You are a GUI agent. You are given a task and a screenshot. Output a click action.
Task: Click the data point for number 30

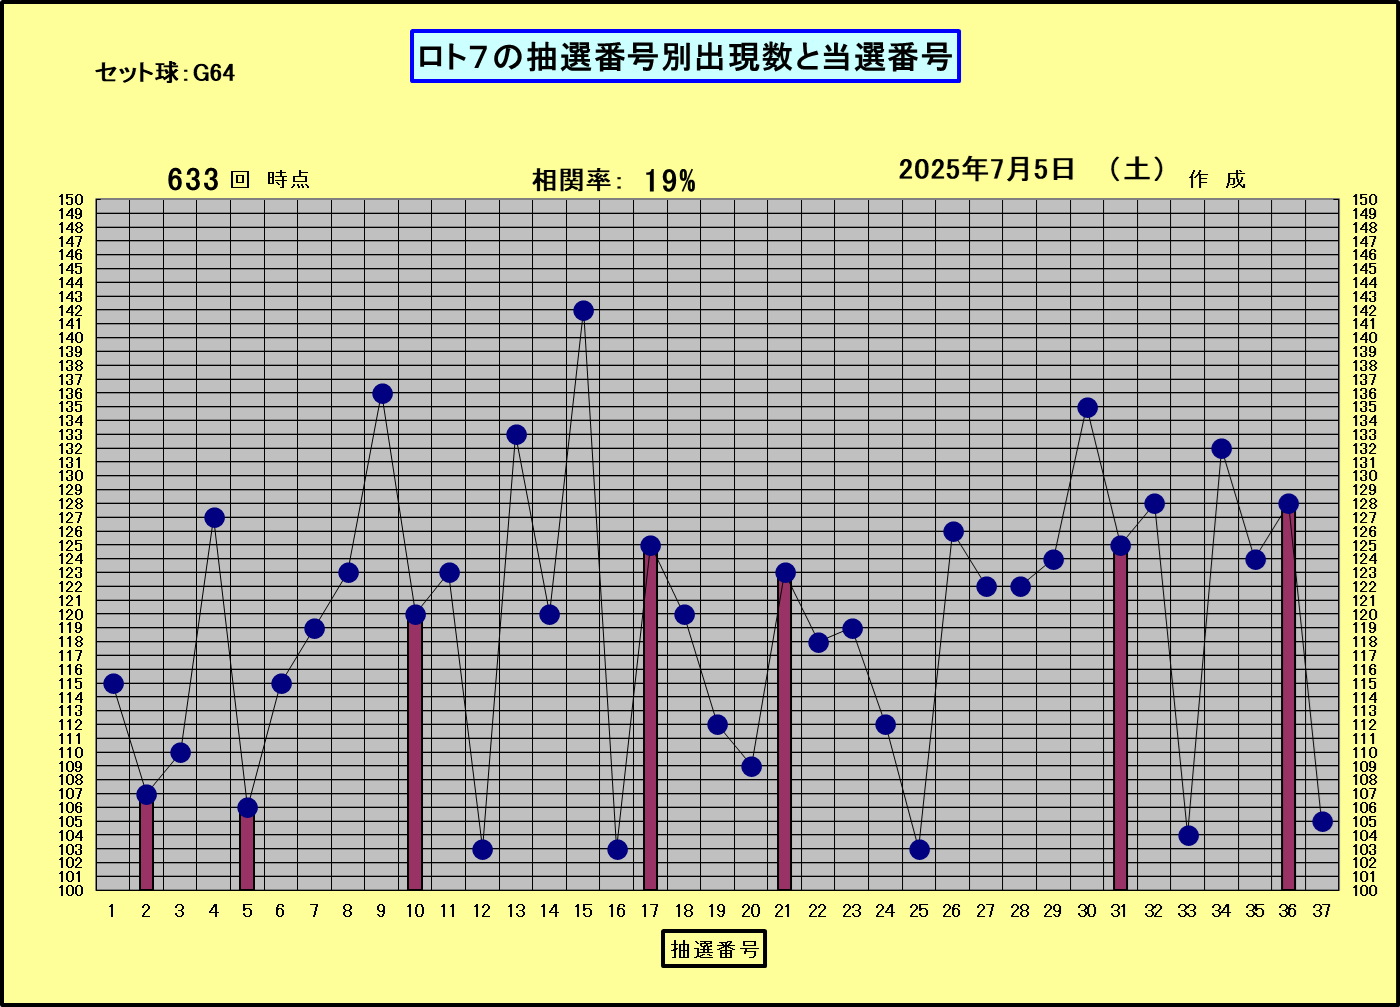pyautogui.click(x=1087, y=408)
